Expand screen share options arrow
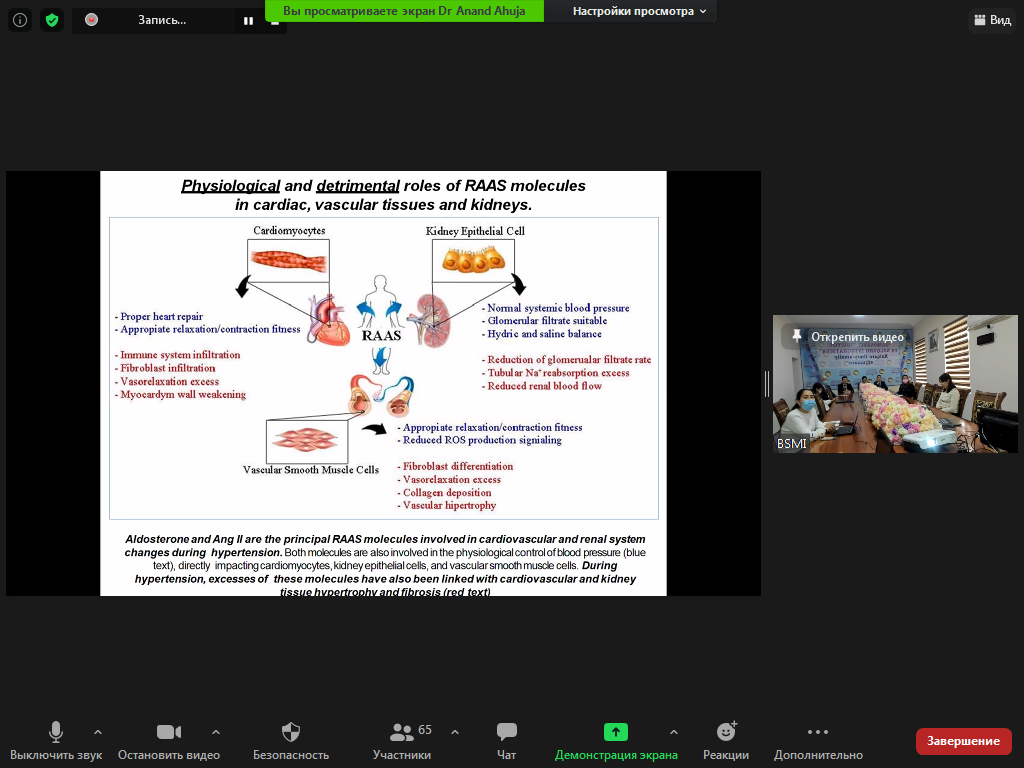The width and height of the screenshot is (1024, 768). tap(674, 732)
